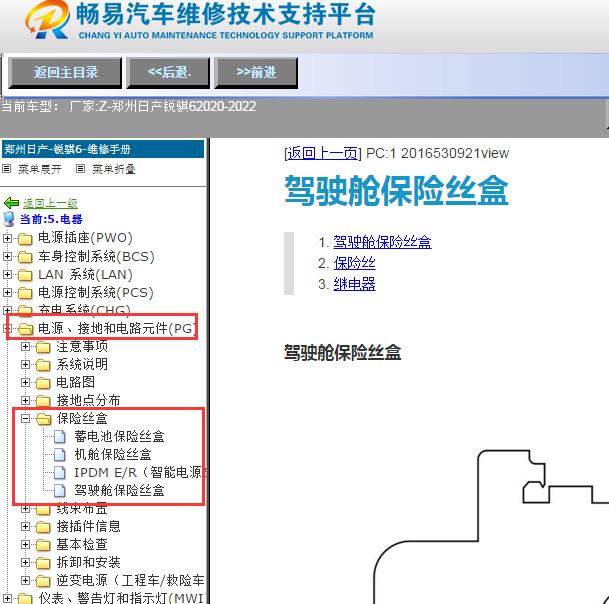Select 仪表、警告灯和指示灯(MWI) tree label
Screen dimensions: 609x604
click(x=122, y=598)
